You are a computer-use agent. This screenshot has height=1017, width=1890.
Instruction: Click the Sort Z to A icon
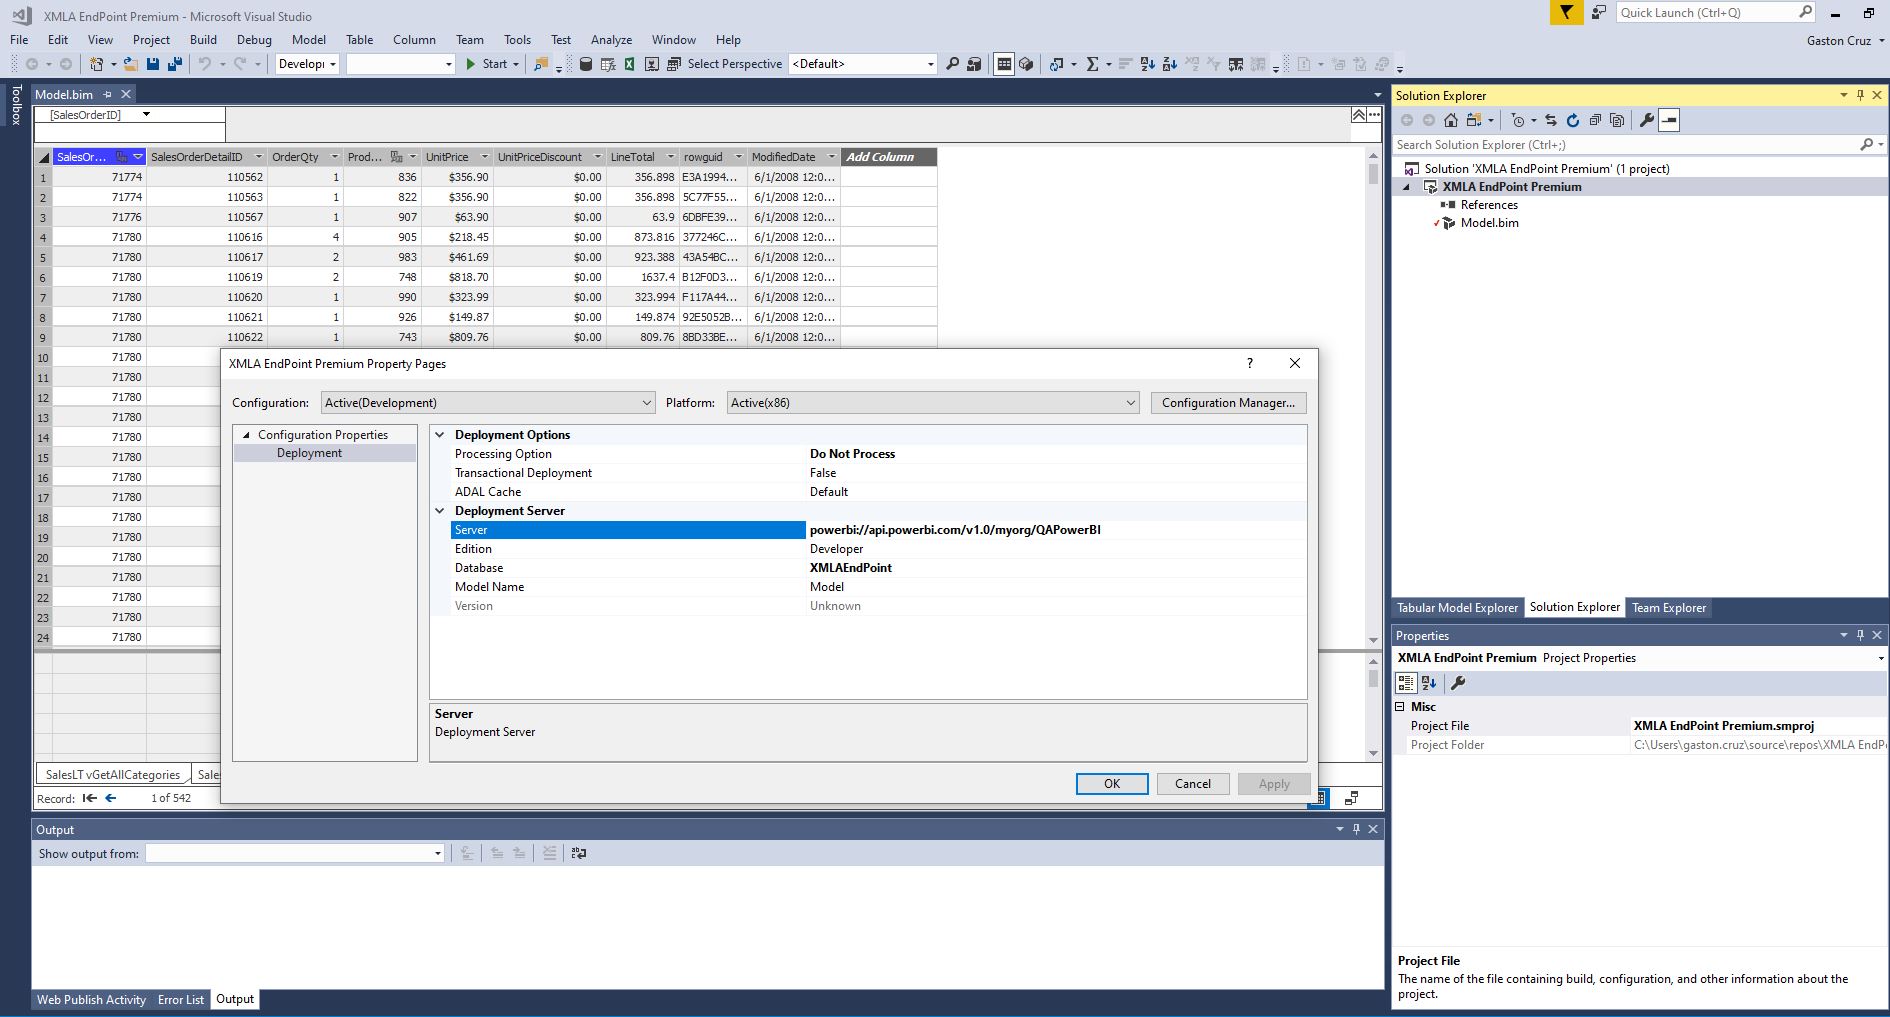(1169, 64)
